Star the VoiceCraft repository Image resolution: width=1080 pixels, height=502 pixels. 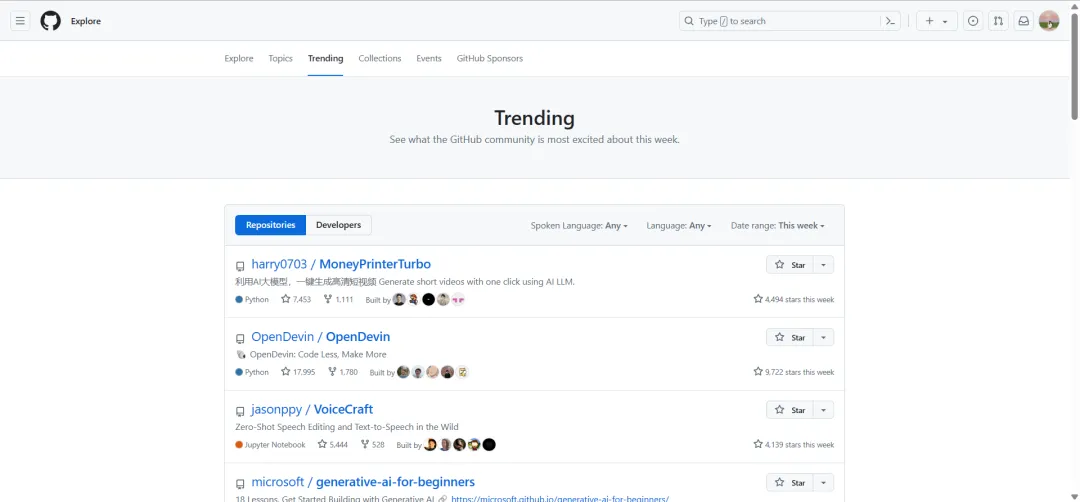790,410
